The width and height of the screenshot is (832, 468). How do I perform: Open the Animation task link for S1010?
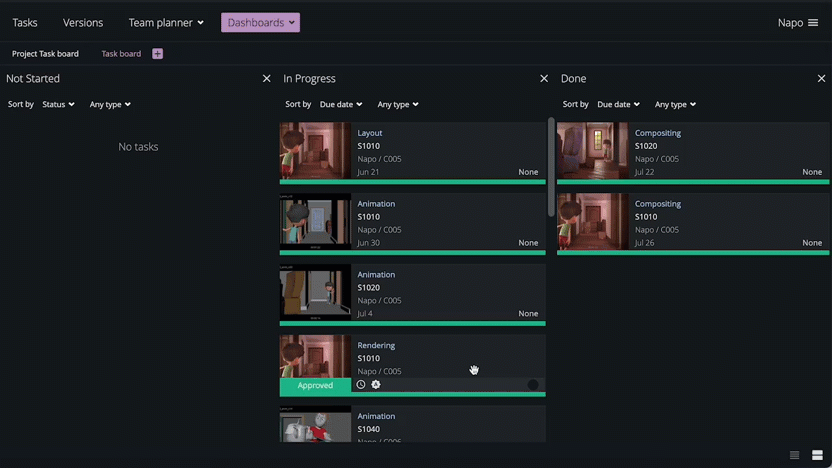[376, 204]
